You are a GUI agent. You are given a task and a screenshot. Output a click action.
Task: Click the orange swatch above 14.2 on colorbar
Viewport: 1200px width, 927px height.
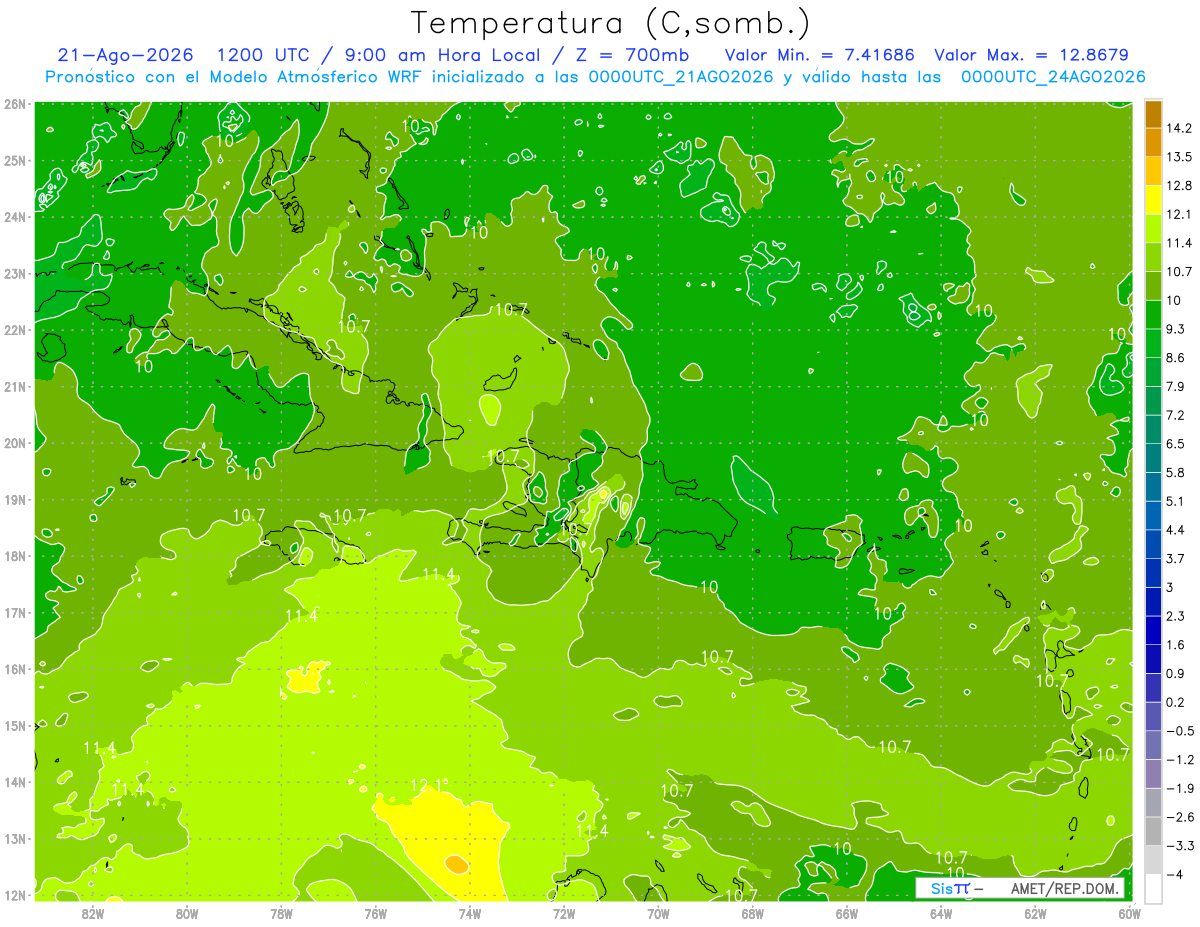(x=1153, y=114)
